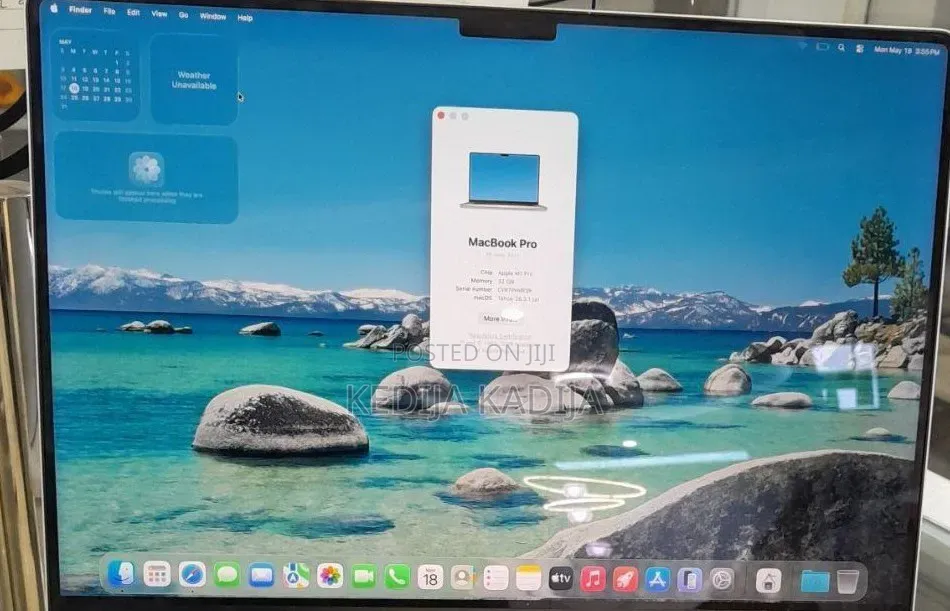Viewport: 950px width, 611px height.
Task: Open the green Phone app in the Dock
Action: [x=397, y=577]
